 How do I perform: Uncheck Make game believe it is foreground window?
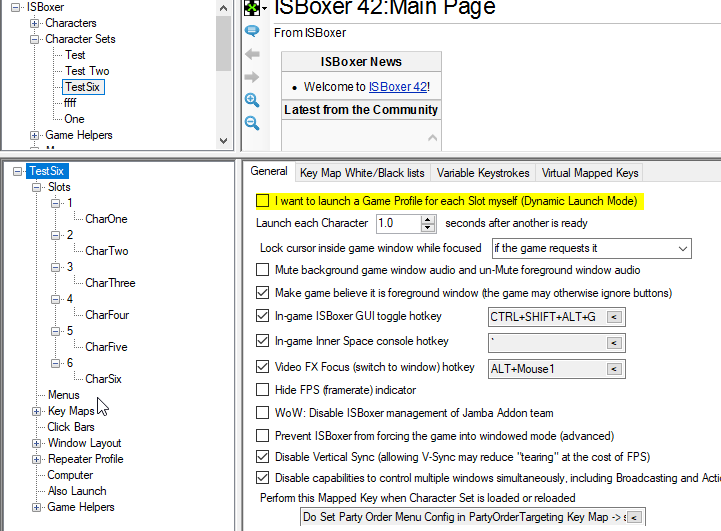pyautogui.click(x=263, y=292)
